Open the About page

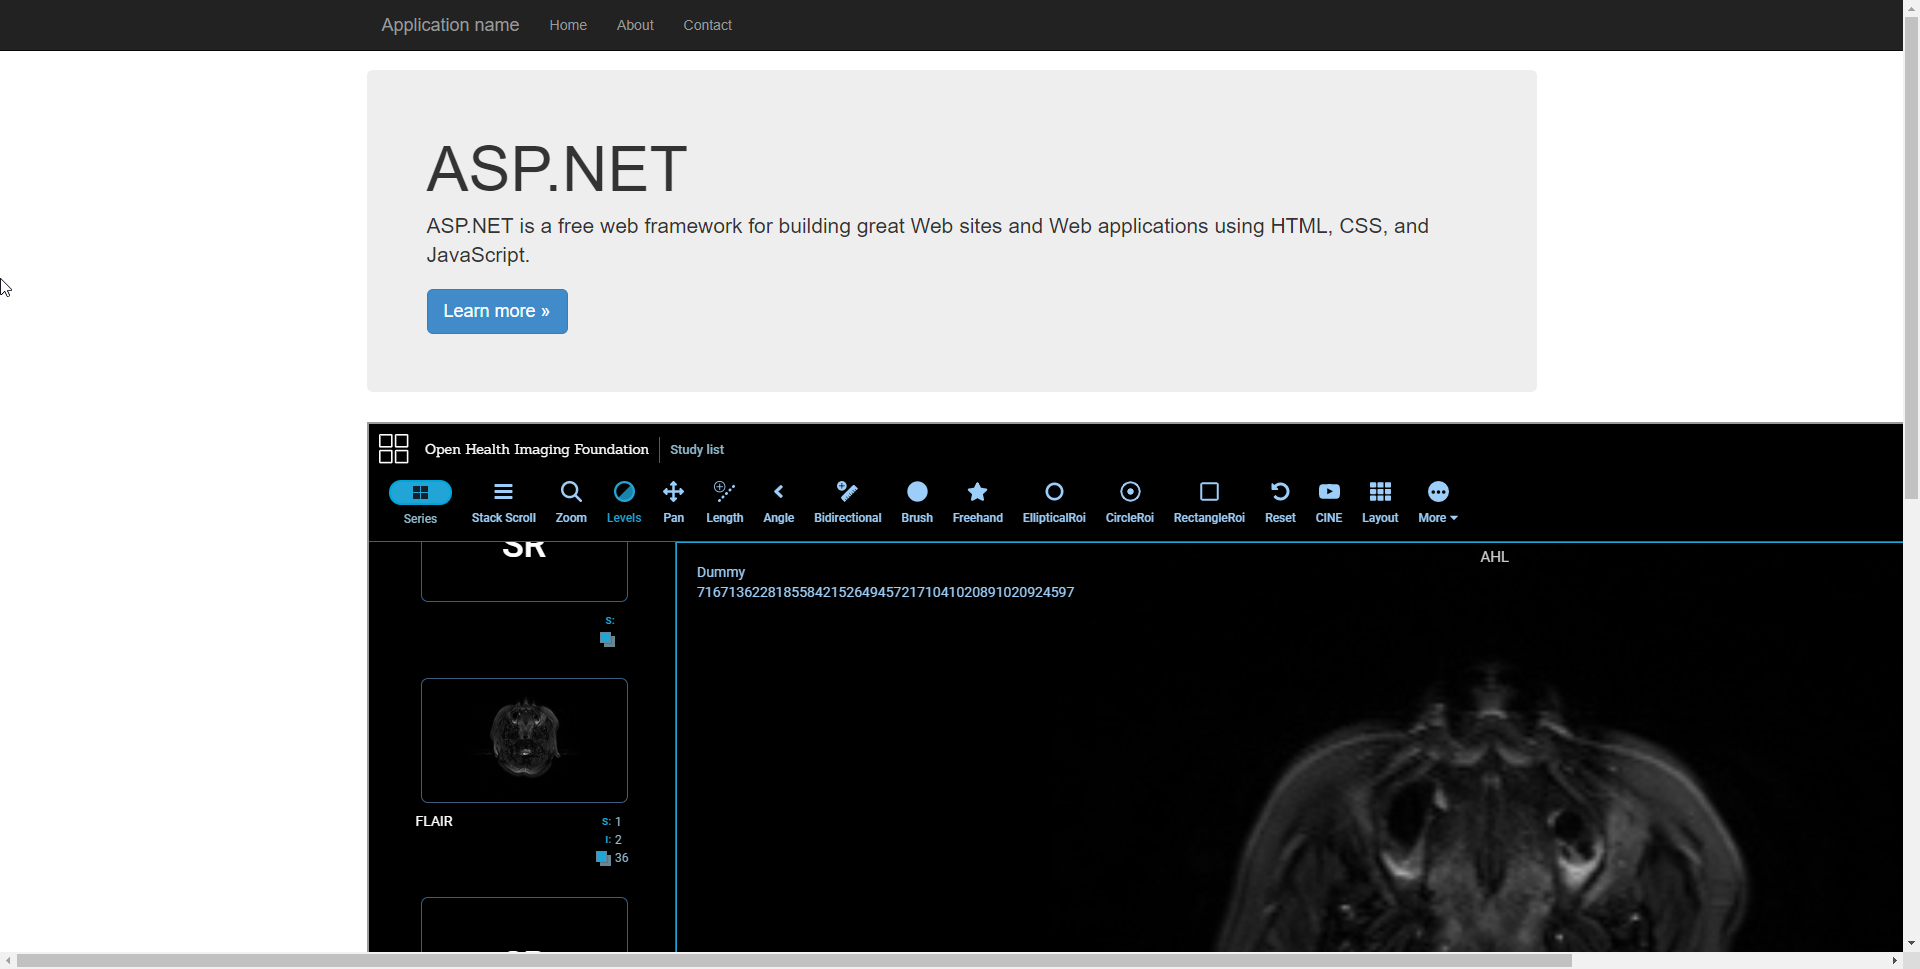pos(635,25)
